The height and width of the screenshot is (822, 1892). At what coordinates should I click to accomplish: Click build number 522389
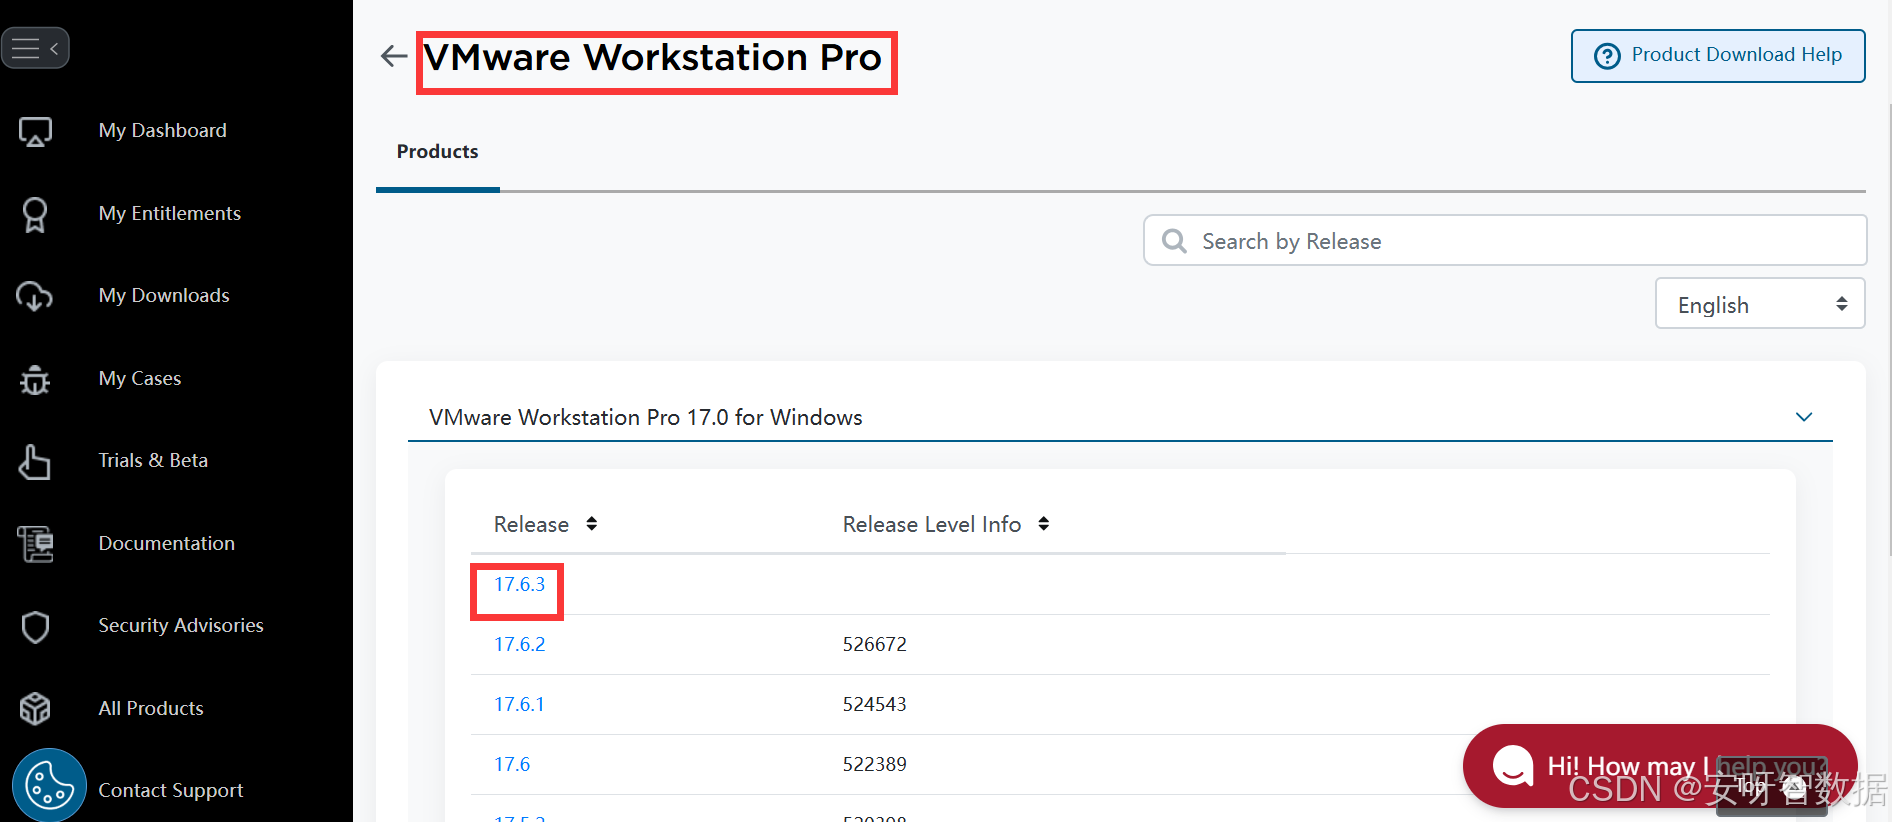pos(875,765)
